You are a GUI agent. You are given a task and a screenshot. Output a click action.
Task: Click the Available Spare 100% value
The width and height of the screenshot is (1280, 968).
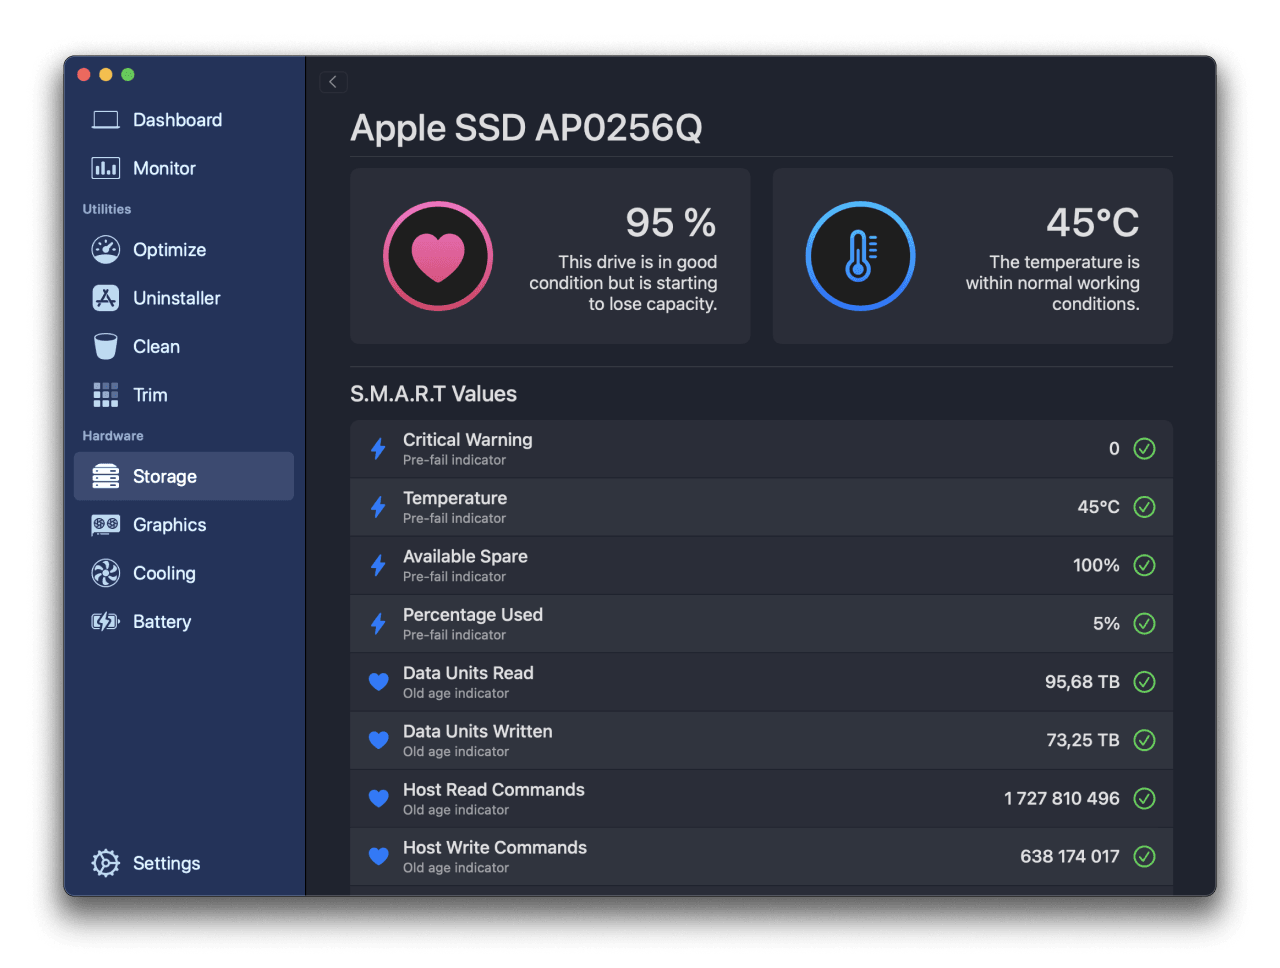point(1096,565)
